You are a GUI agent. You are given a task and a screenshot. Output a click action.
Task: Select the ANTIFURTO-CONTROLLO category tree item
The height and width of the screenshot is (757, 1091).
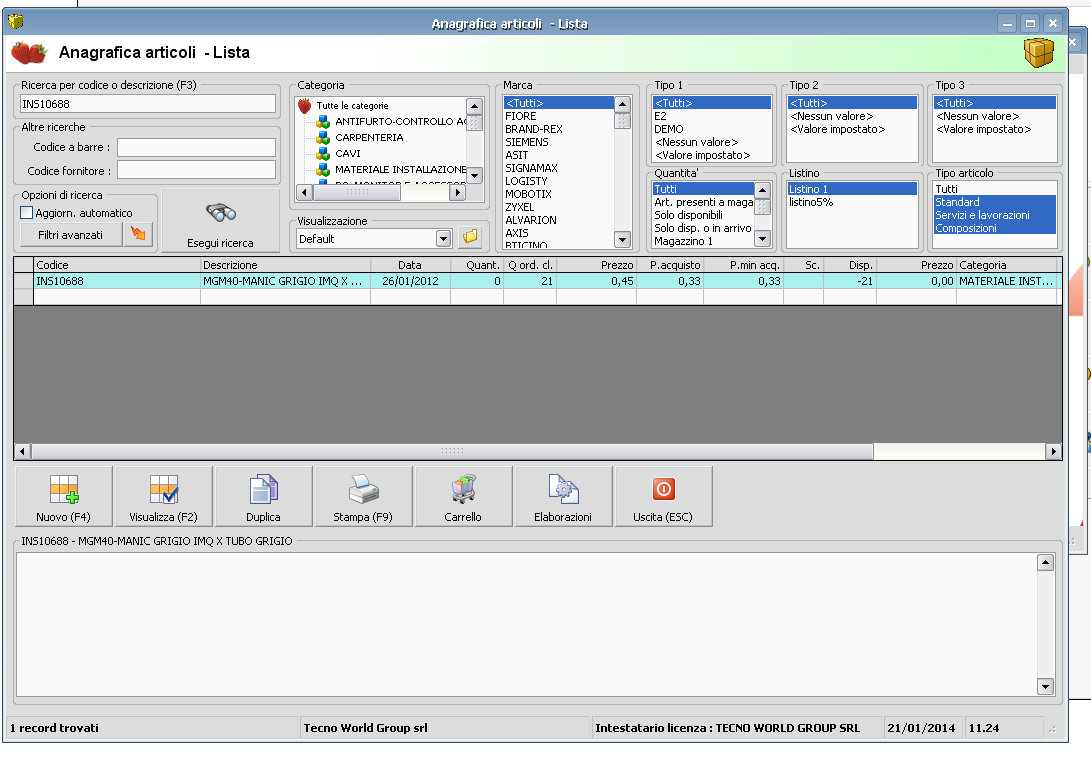[x=399, y=122]
